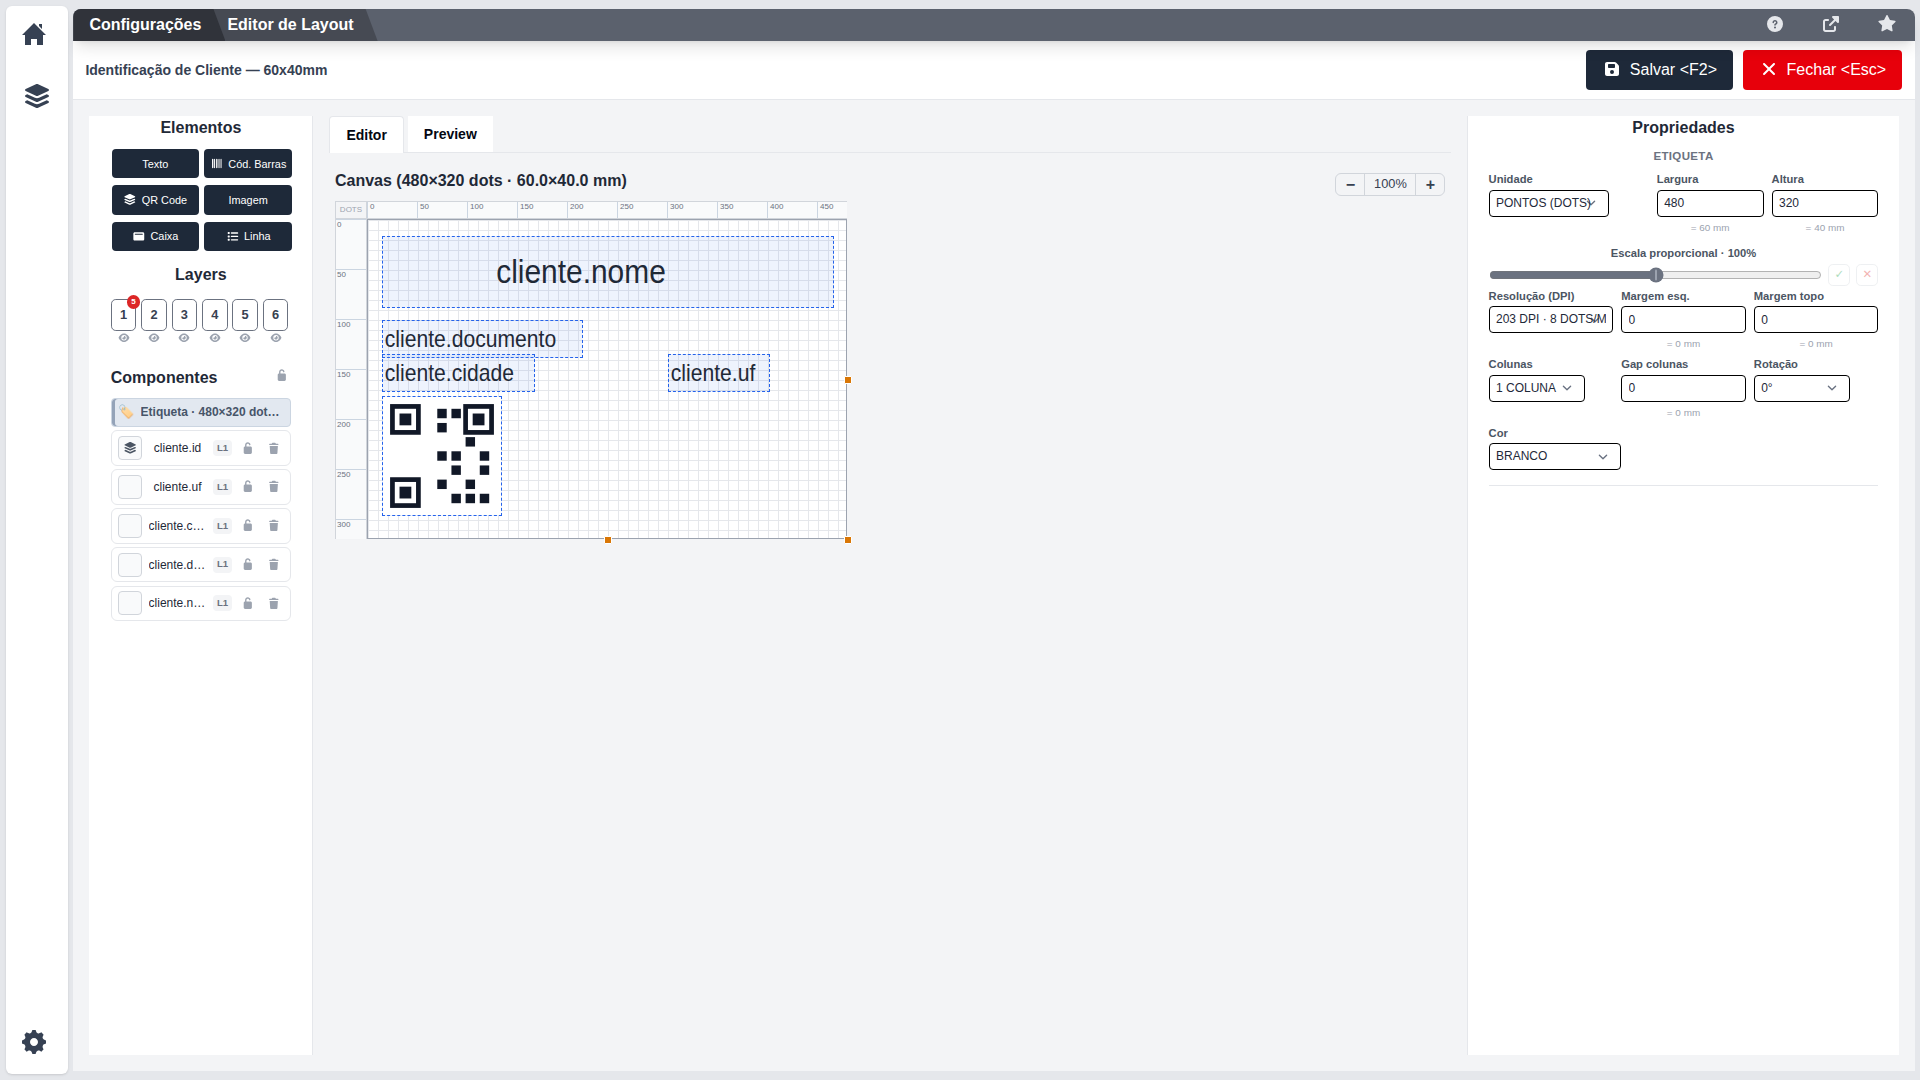Toggle the Componentes panel lock icon
1920x1080 pixels.
tap(282, 376)
